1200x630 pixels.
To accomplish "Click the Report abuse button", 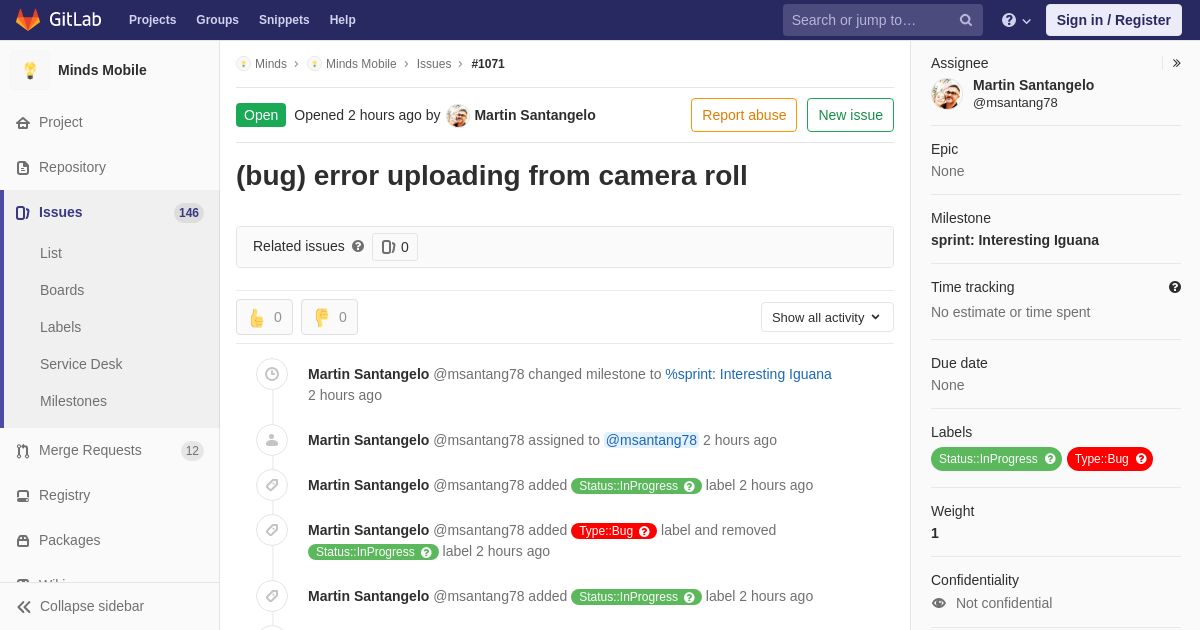I will [x=744, y=115].
